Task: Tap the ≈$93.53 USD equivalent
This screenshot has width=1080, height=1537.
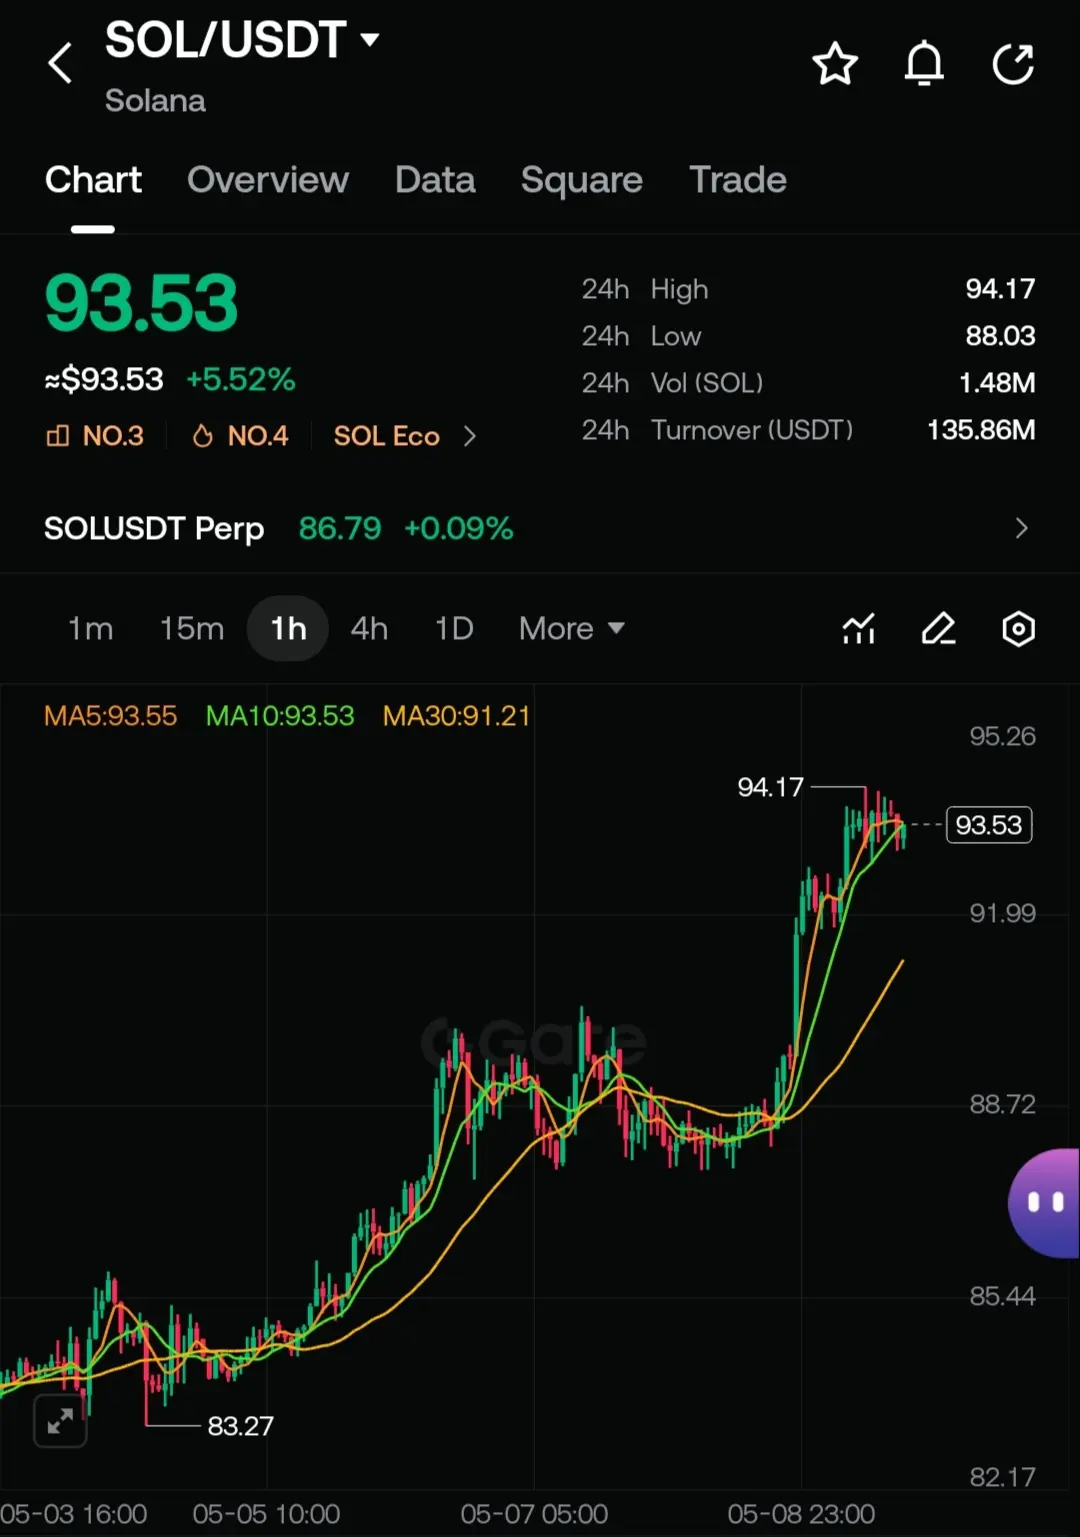Action: click(104, 380)
